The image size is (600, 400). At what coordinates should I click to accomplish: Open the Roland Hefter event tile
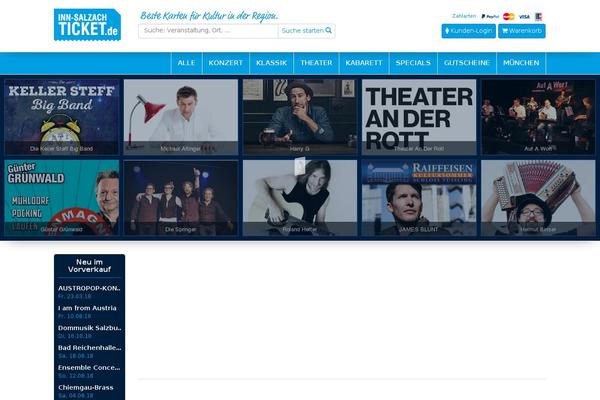coord(300,198)
